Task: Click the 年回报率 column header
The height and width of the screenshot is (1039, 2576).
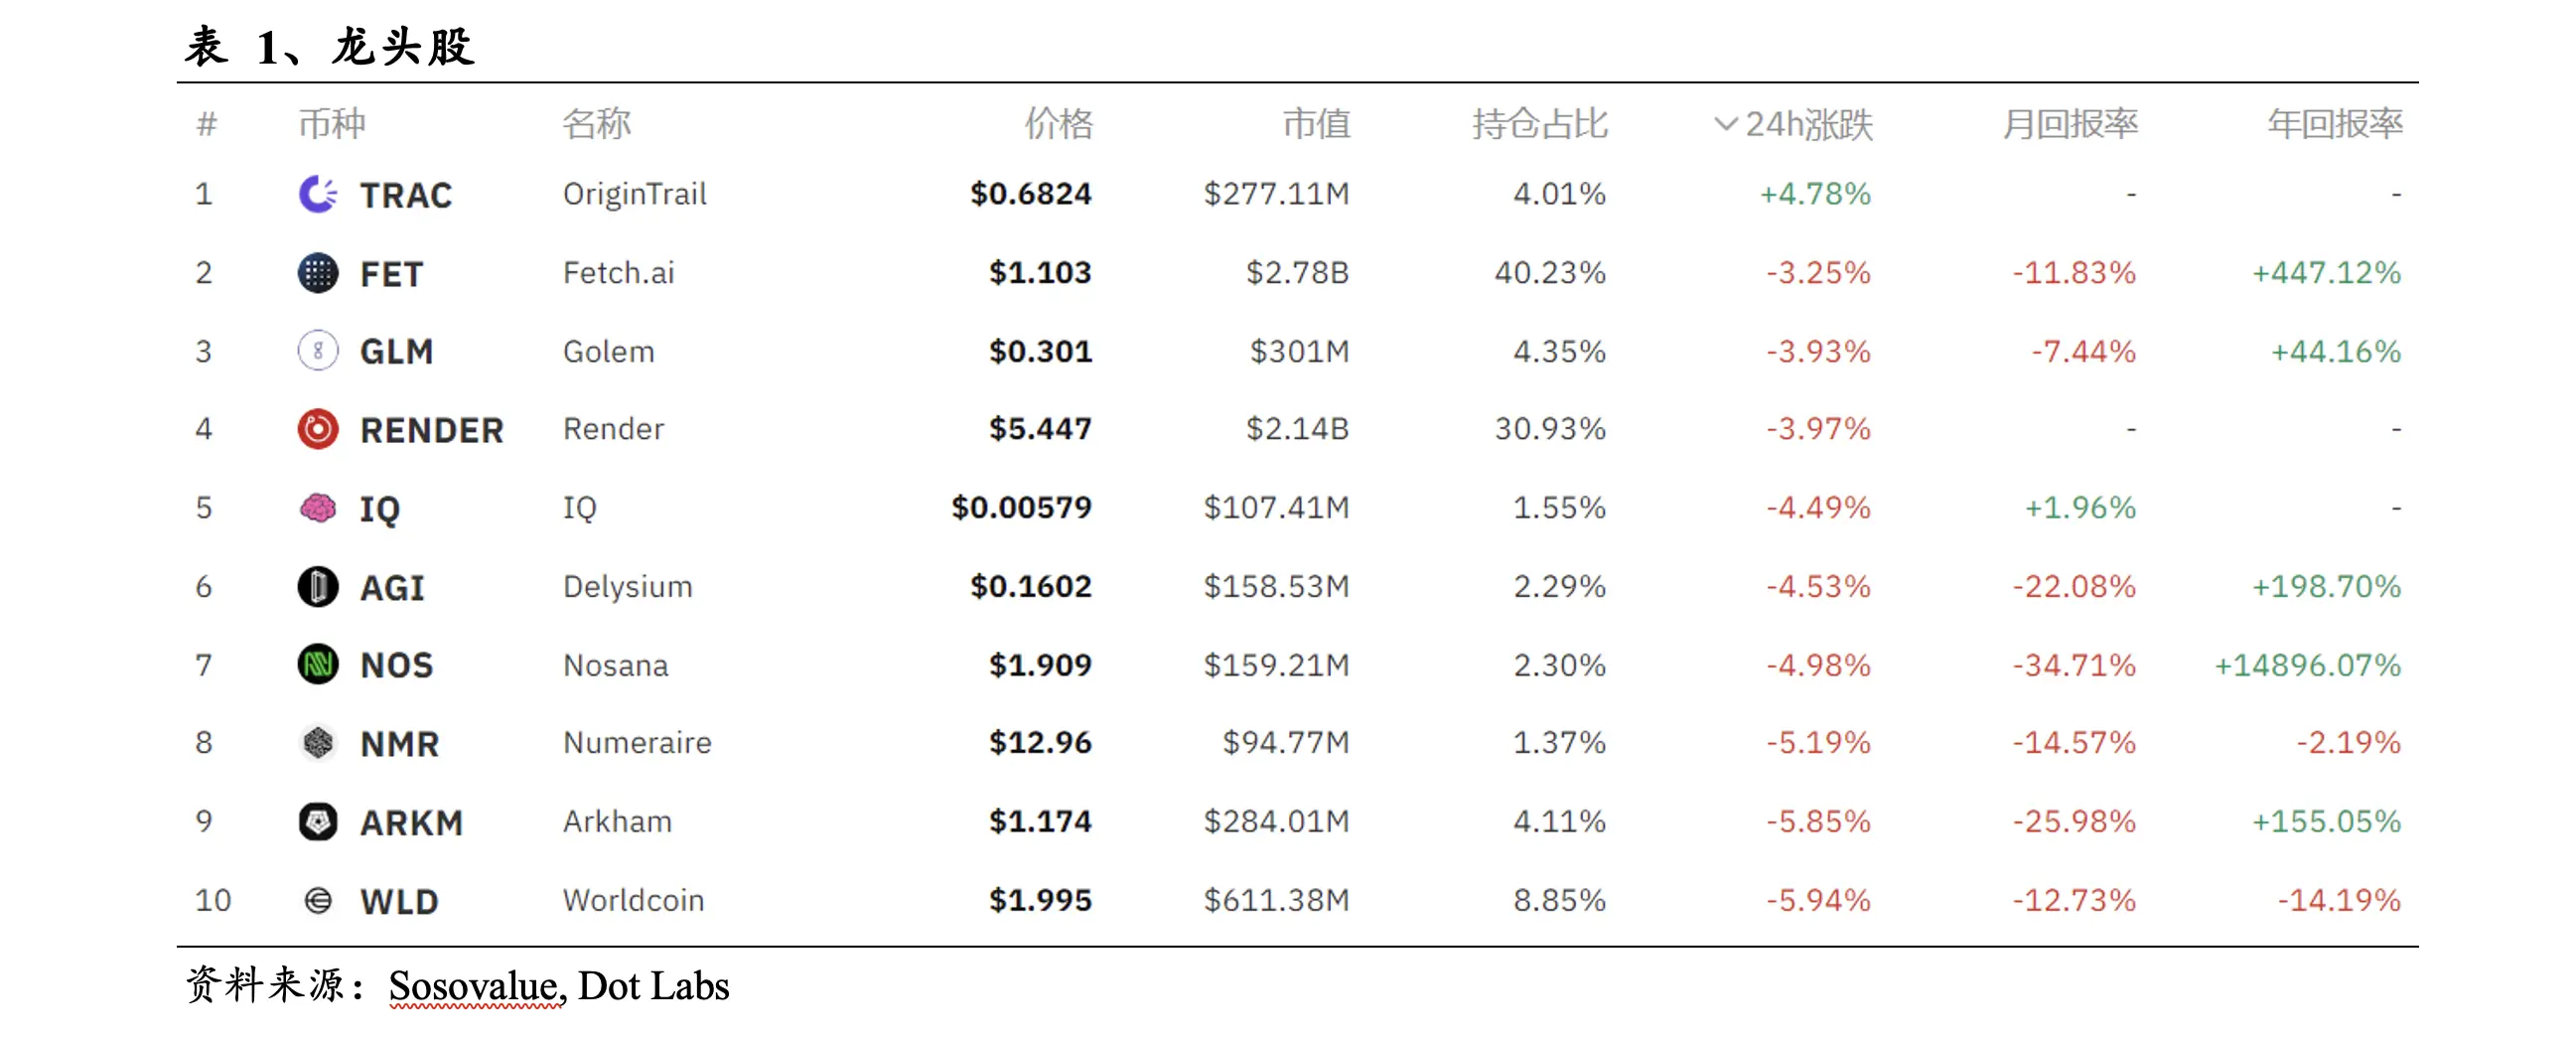Action: click(2334, 124)
